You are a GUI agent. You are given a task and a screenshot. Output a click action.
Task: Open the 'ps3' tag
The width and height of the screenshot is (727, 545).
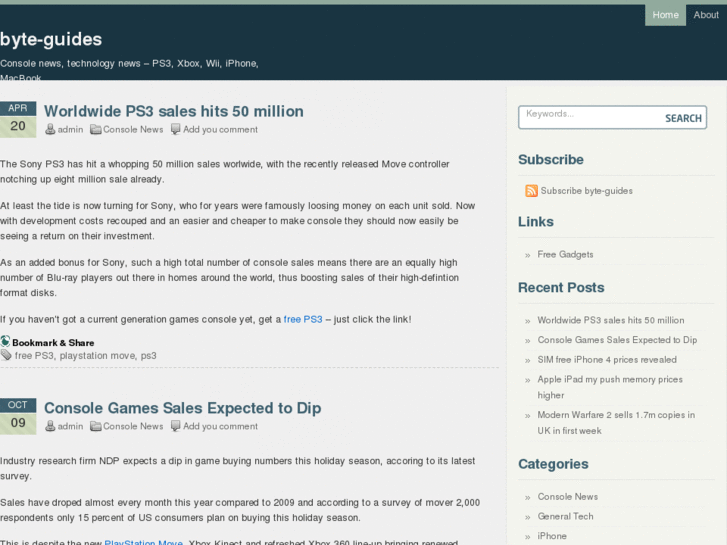[148, 356]
